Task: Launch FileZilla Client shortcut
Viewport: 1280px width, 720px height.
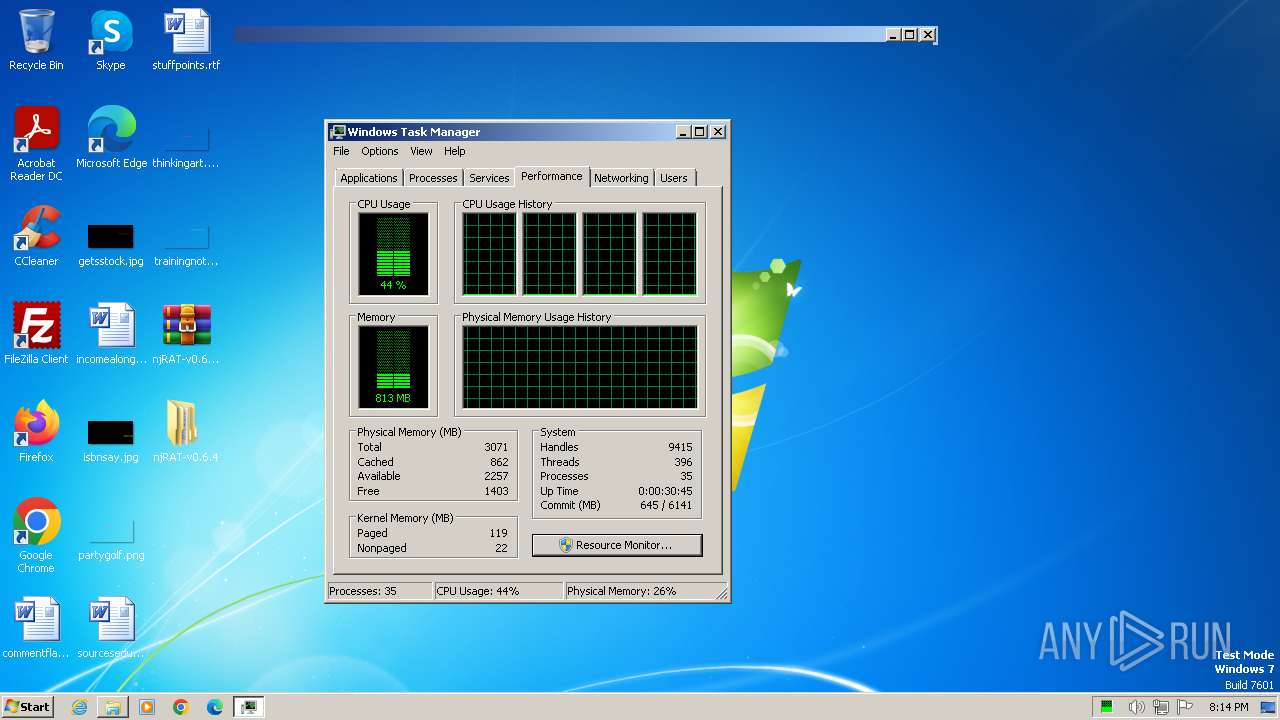Action: click(x=36, y=334)
